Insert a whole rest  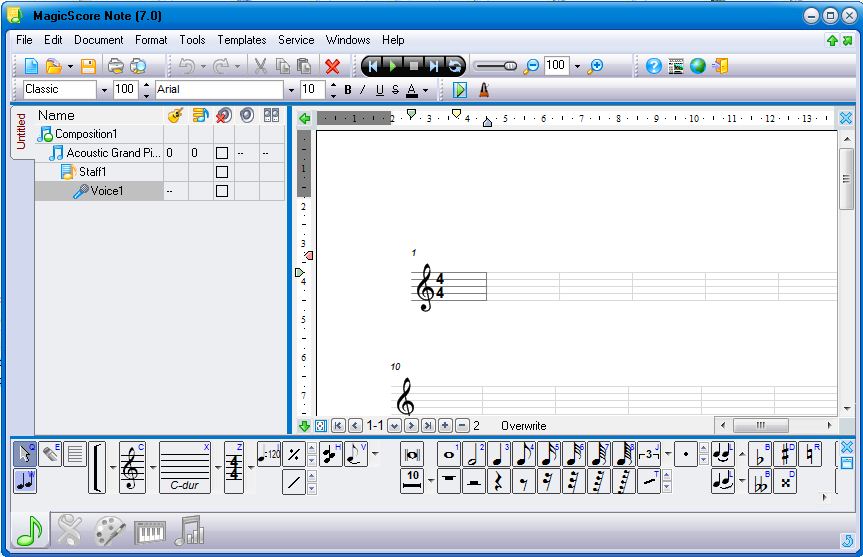coord(449,481)
